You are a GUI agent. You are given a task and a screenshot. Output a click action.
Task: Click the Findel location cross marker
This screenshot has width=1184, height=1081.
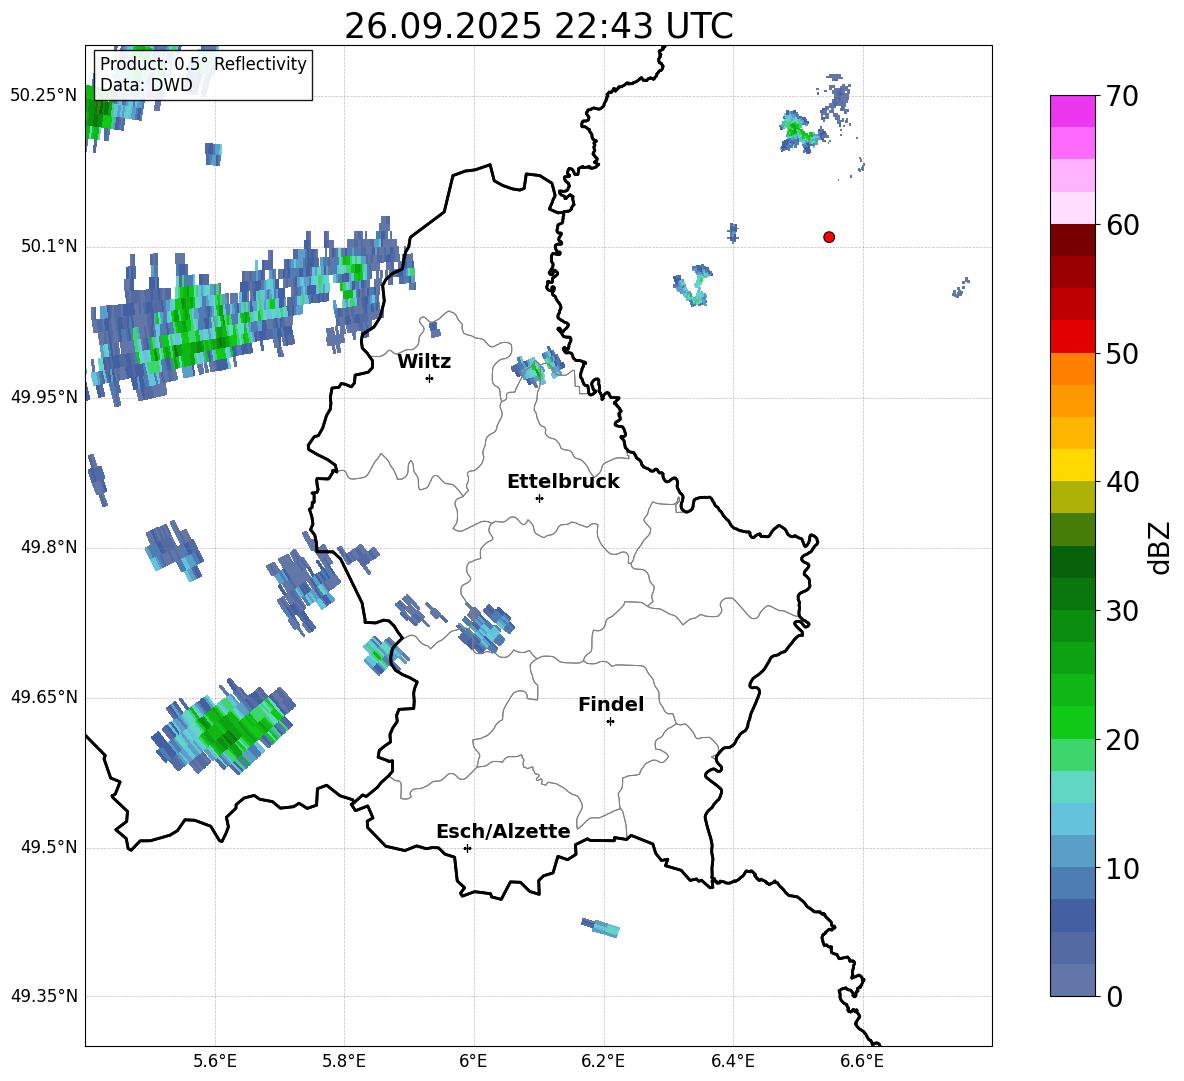(610, 722)
